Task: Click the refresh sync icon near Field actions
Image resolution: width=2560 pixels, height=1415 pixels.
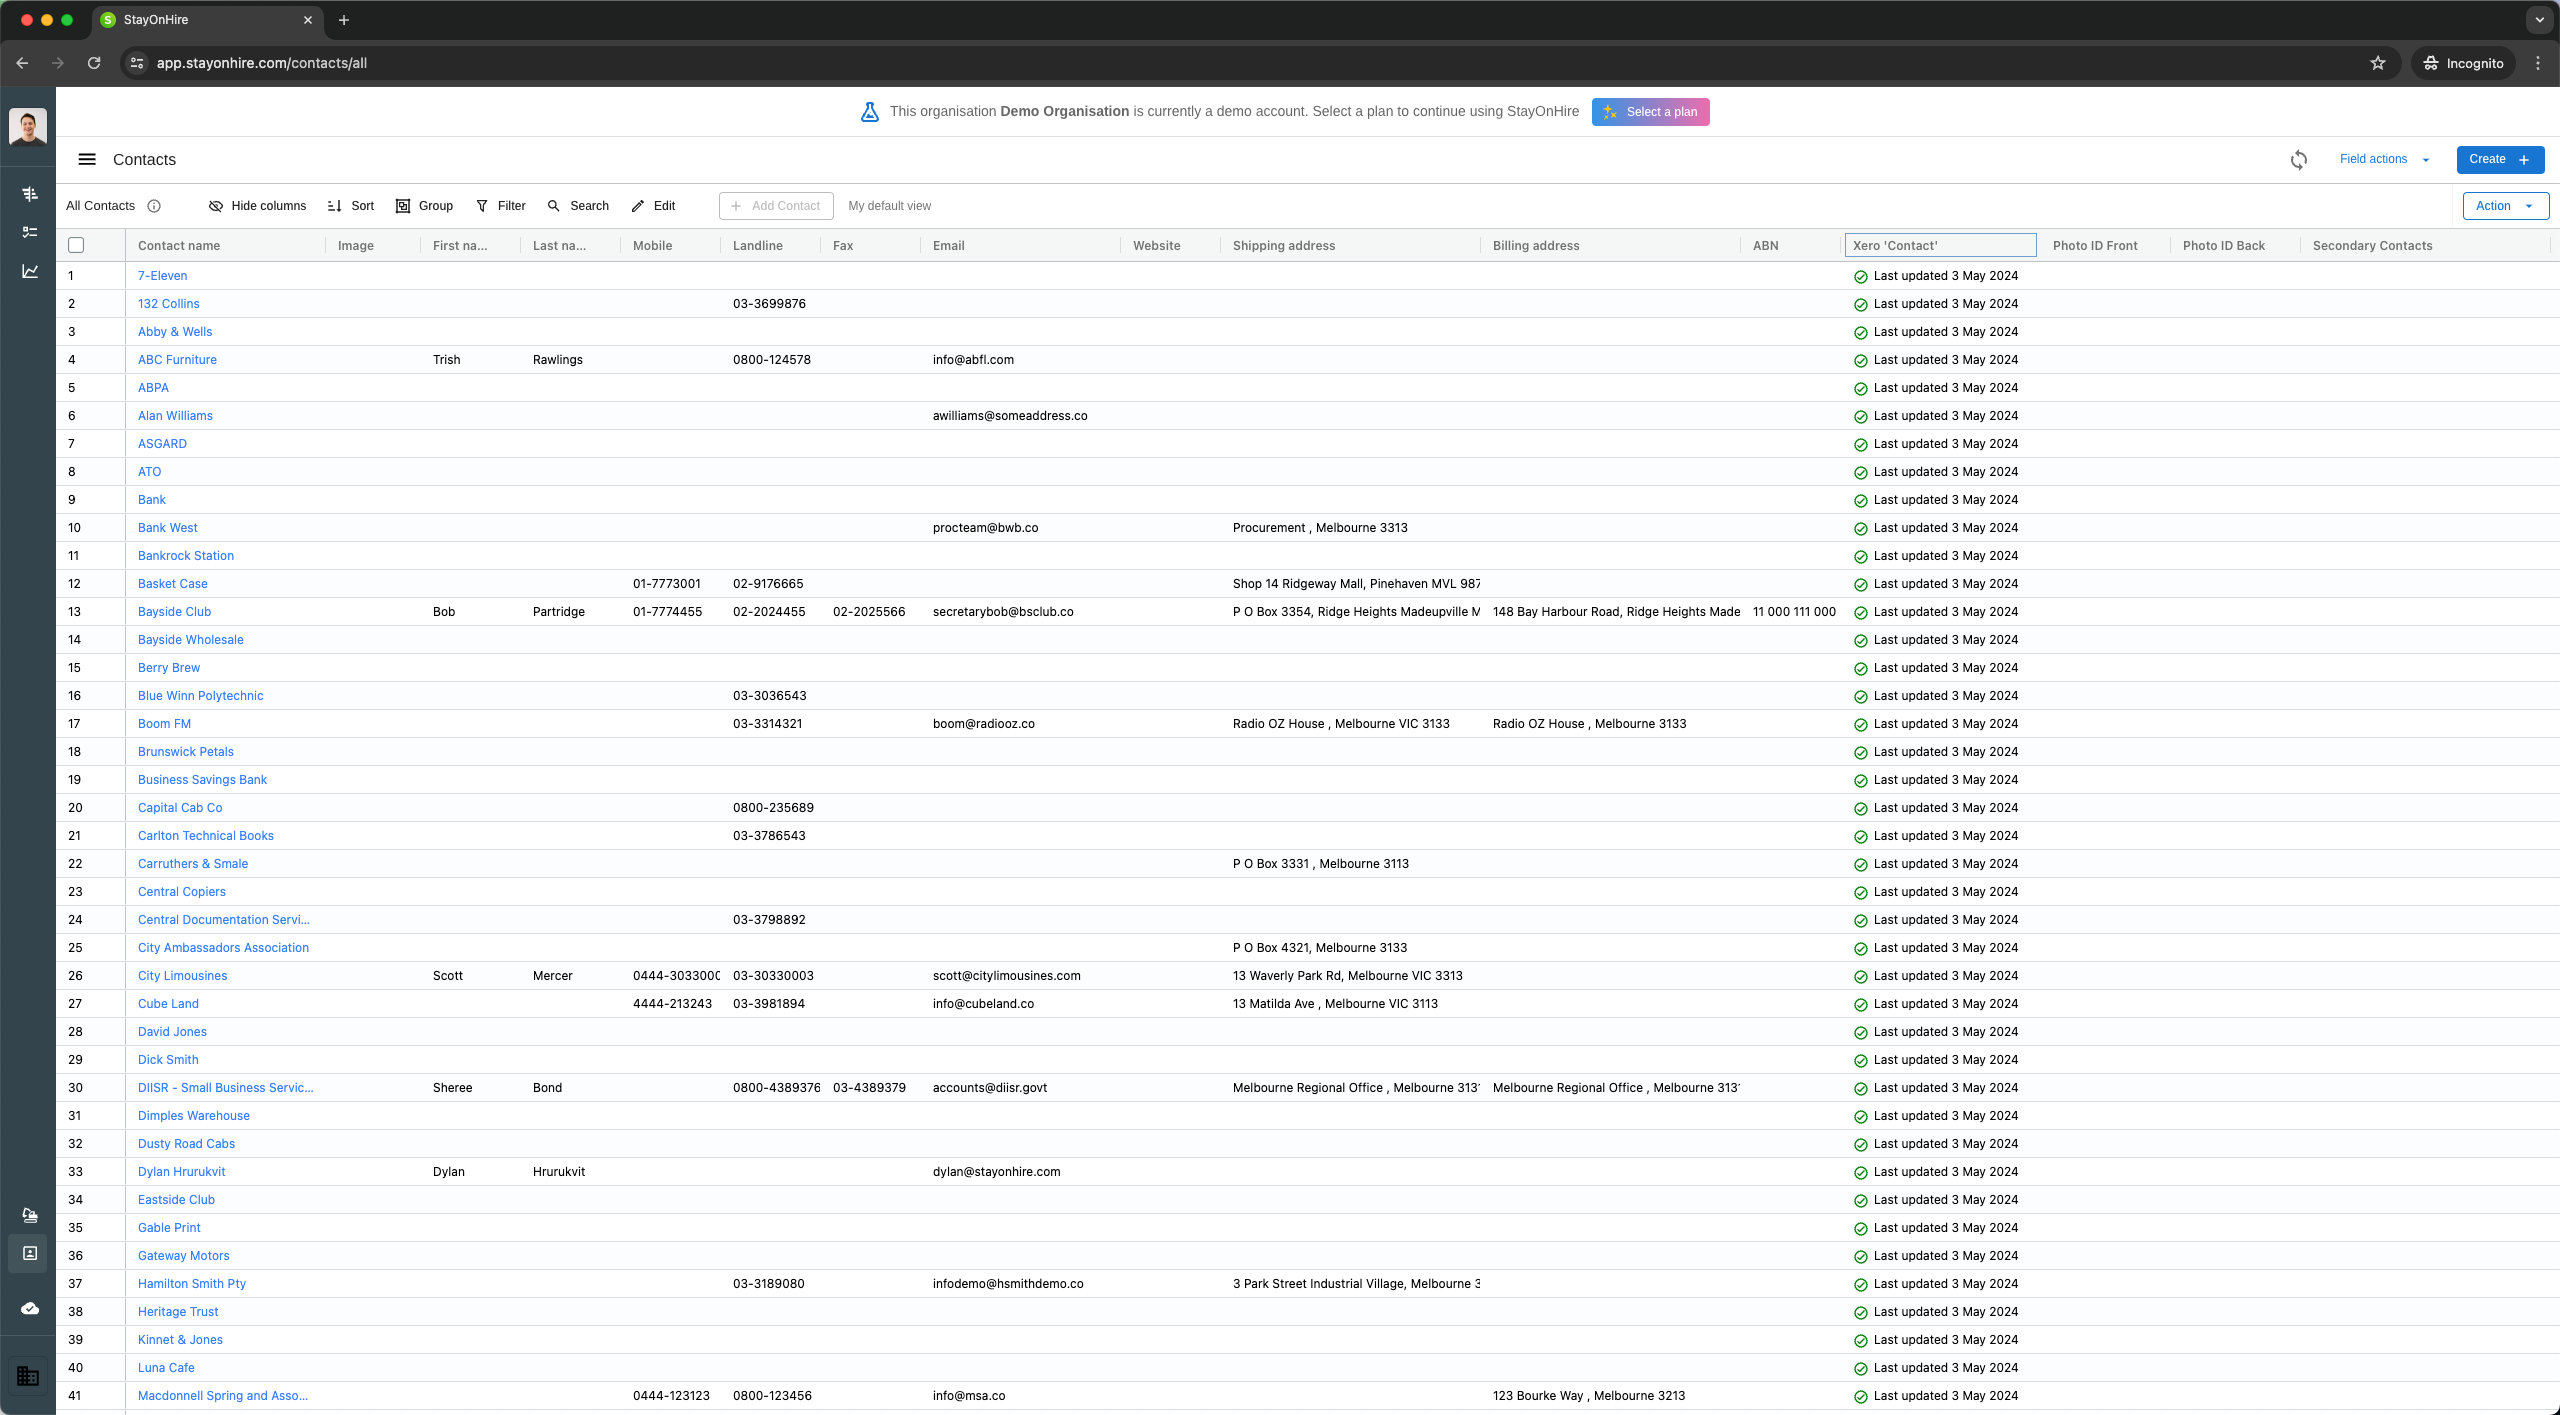Action: tap(2298, 160)
